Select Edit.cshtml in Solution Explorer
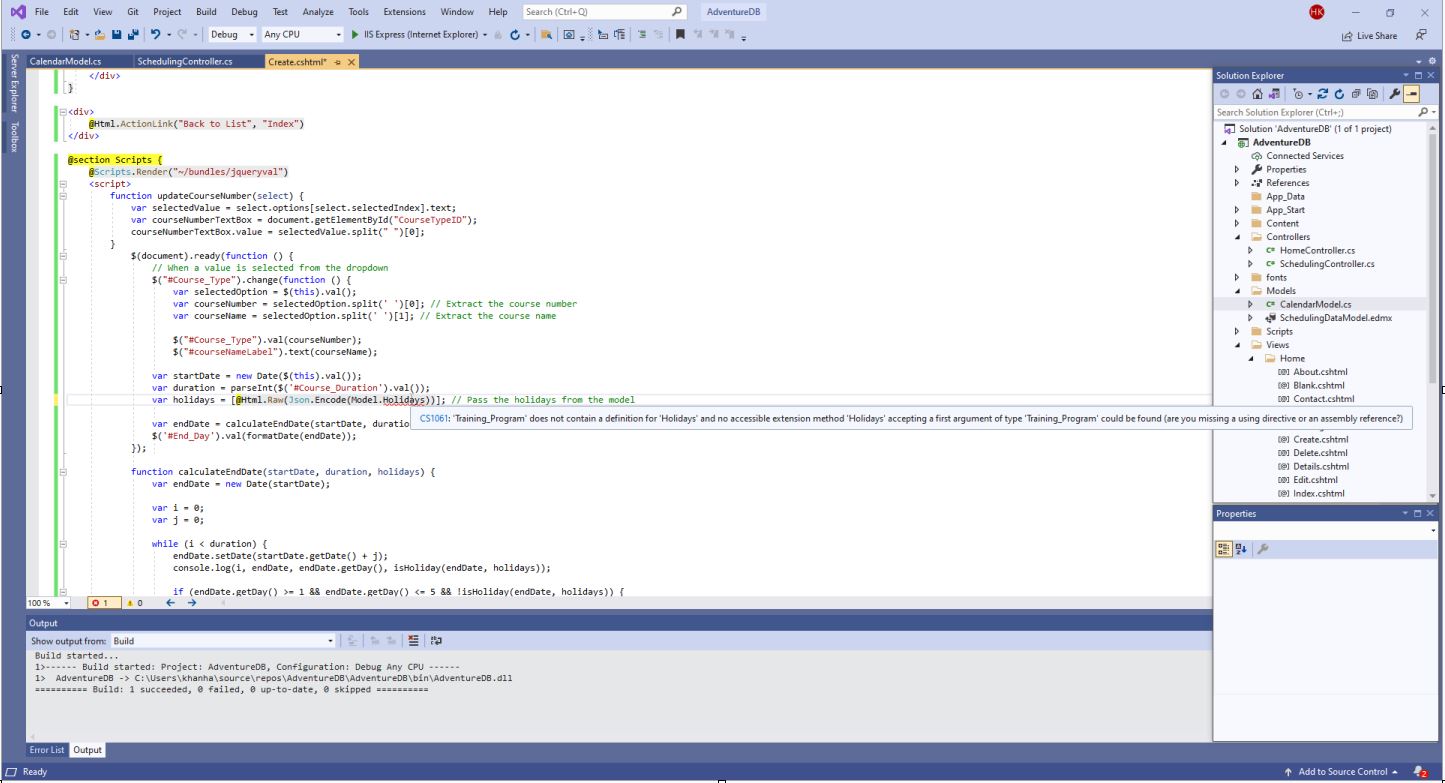 click(x=1314, y=480)
